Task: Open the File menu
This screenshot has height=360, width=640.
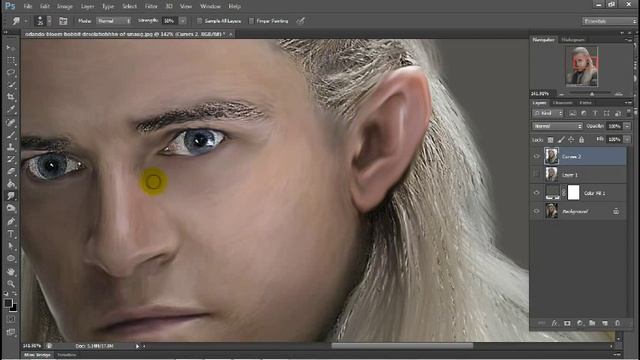Action: pyautogui.click(x=28, y=6)
